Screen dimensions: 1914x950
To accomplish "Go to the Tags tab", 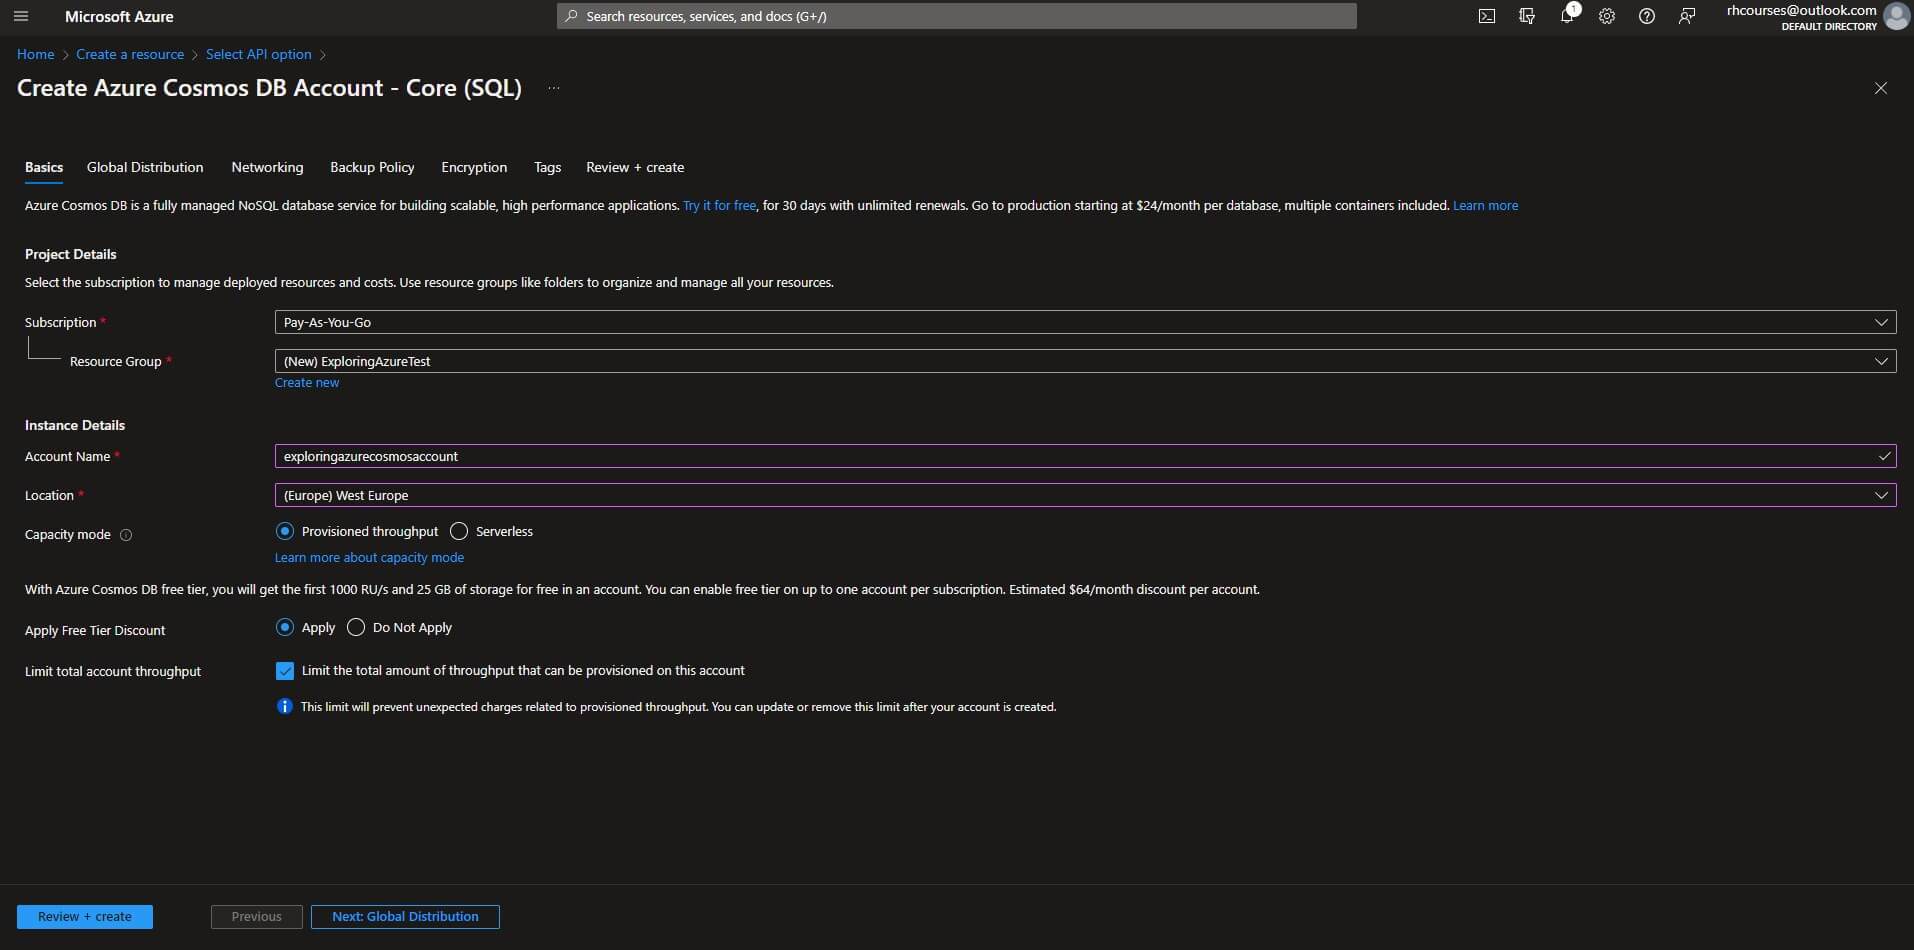I will pyautogui.click(x=547, y=167).
